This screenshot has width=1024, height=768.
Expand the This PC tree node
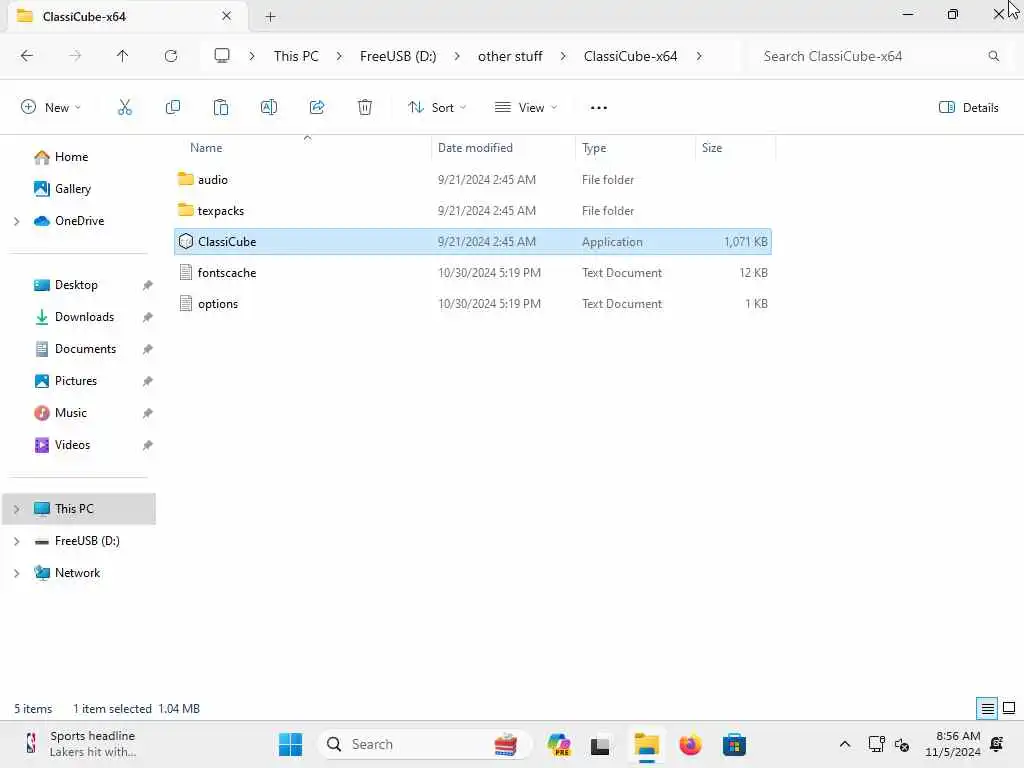[16, 509]
